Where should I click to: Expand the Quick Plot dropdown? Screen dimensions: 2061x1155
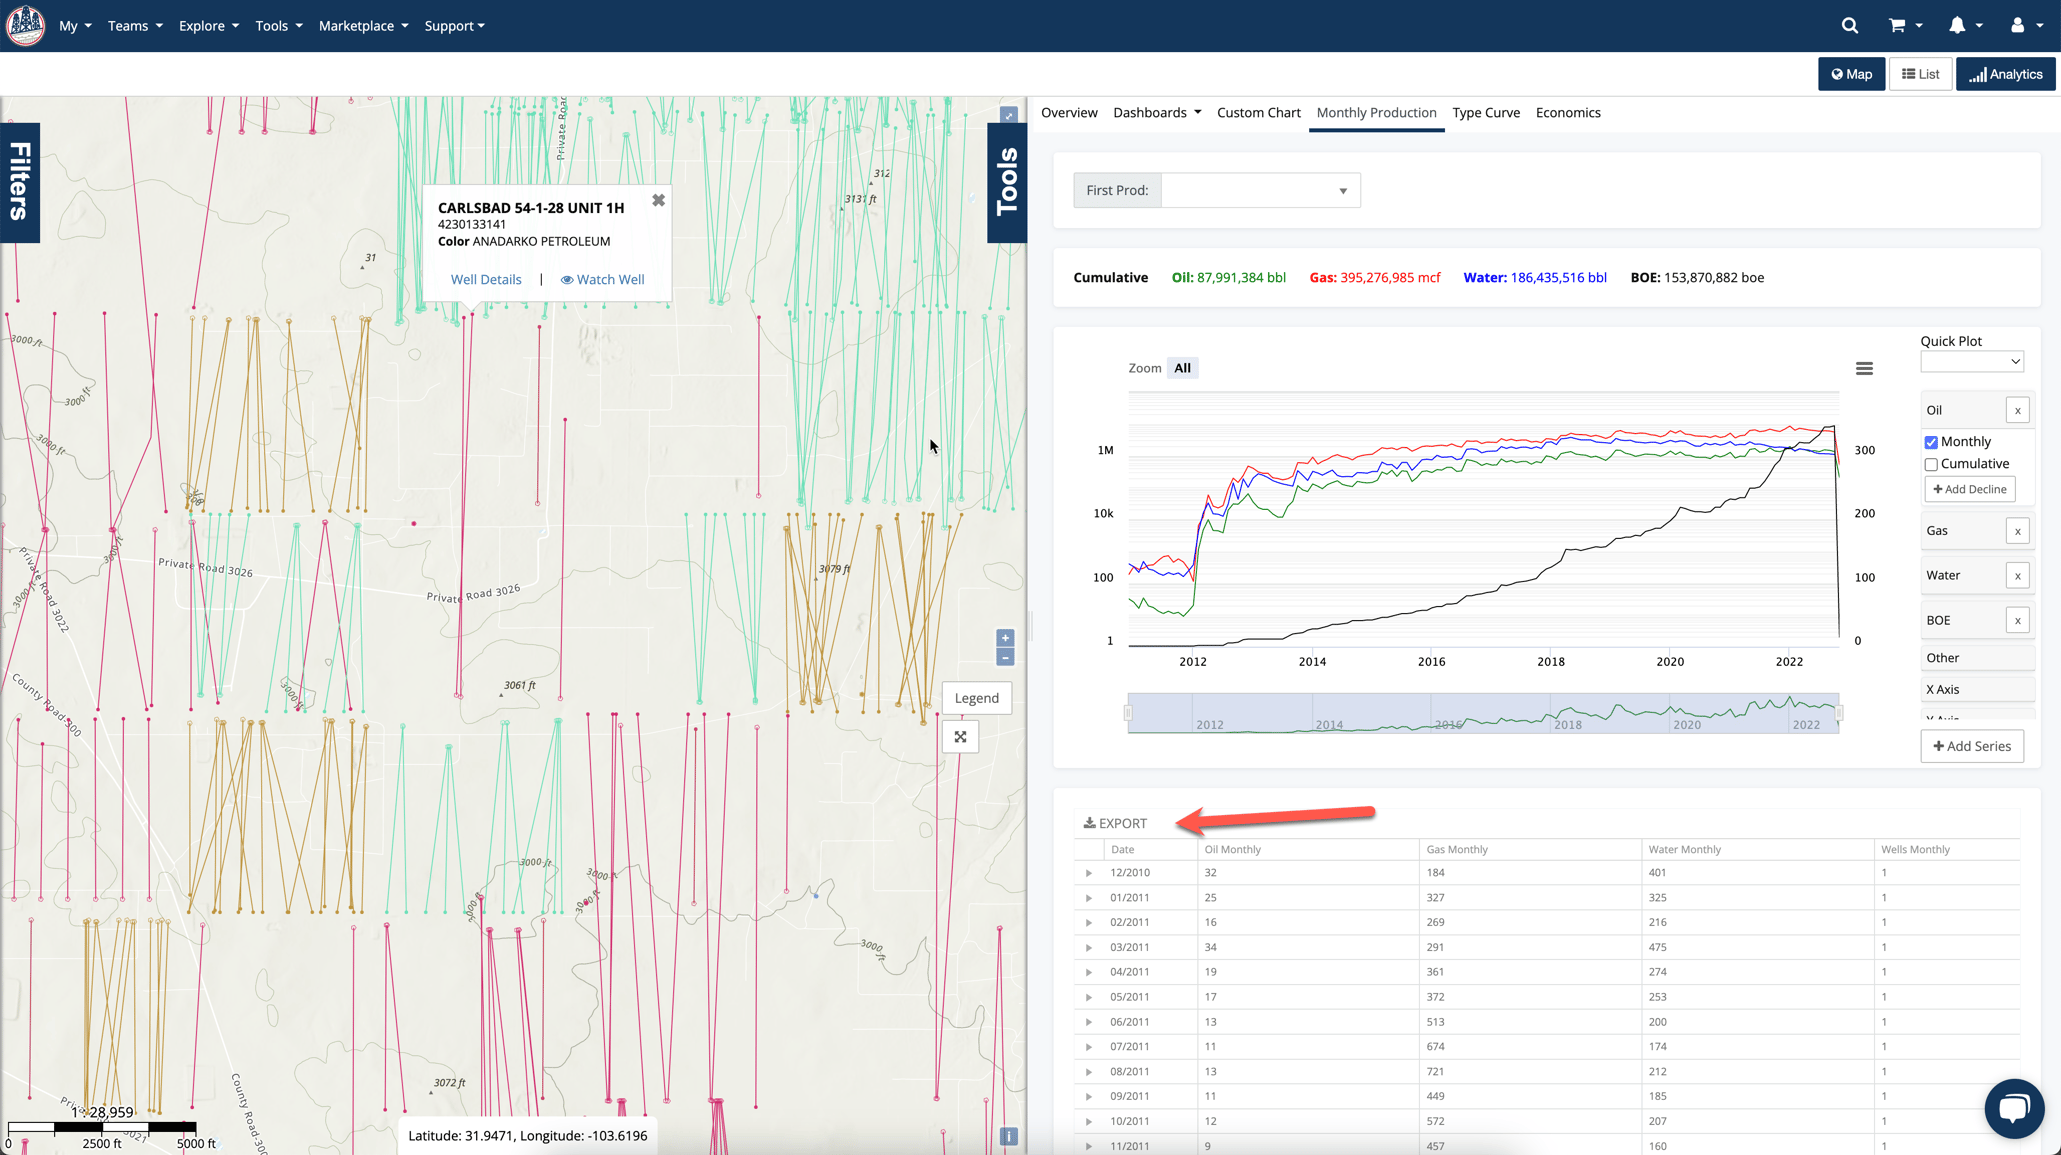coord(1971,362)
